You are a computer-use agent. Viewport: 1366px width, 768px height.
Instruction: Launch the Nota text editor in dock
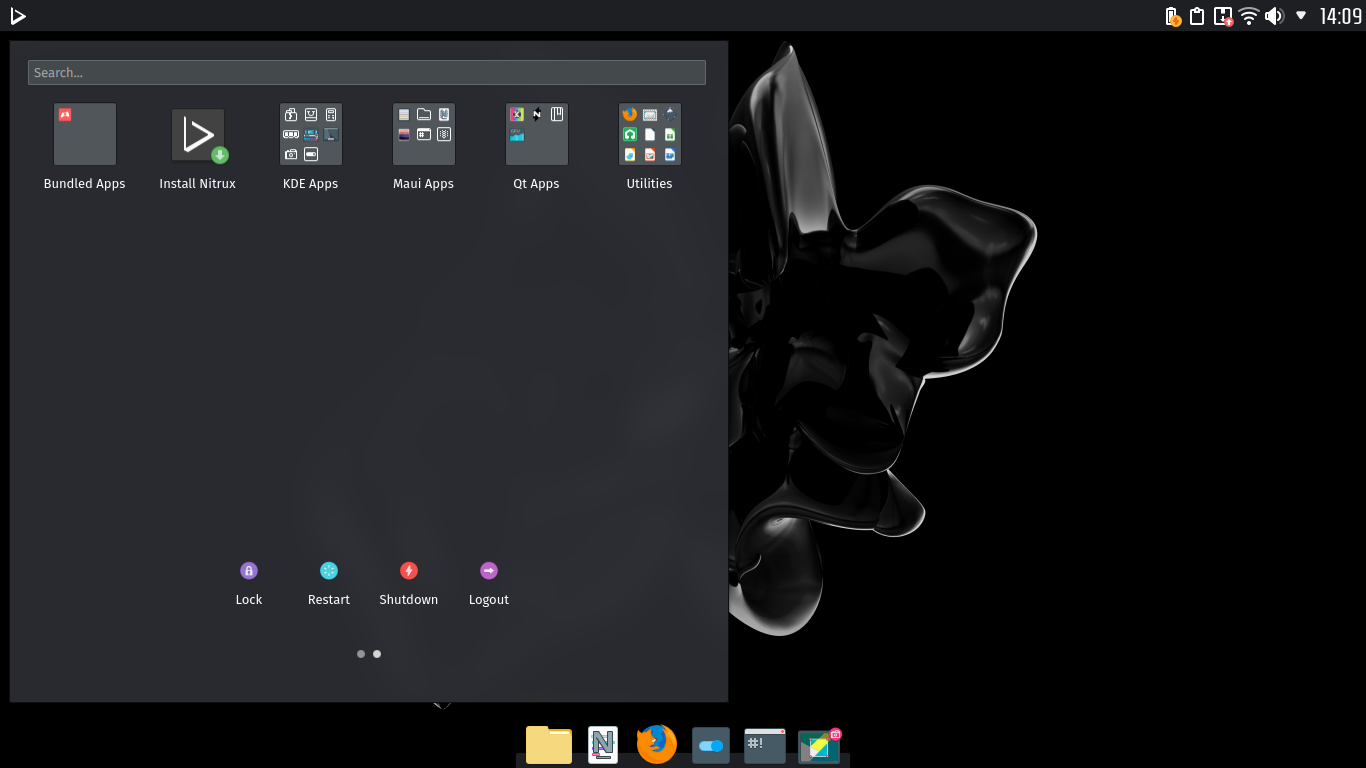click(x=603, y=745)
